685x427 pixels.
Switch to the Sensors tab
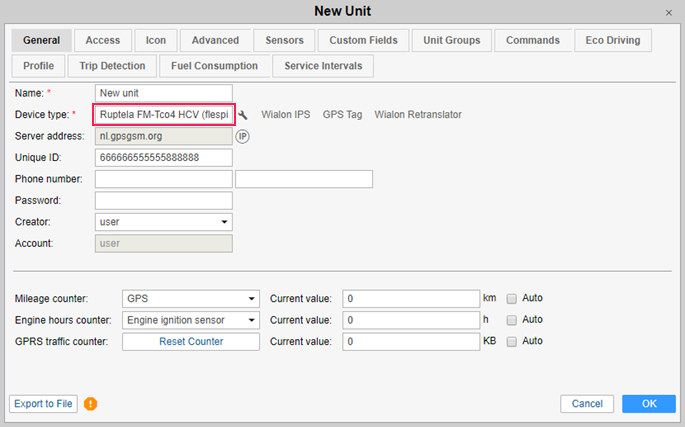pos(284,41)
